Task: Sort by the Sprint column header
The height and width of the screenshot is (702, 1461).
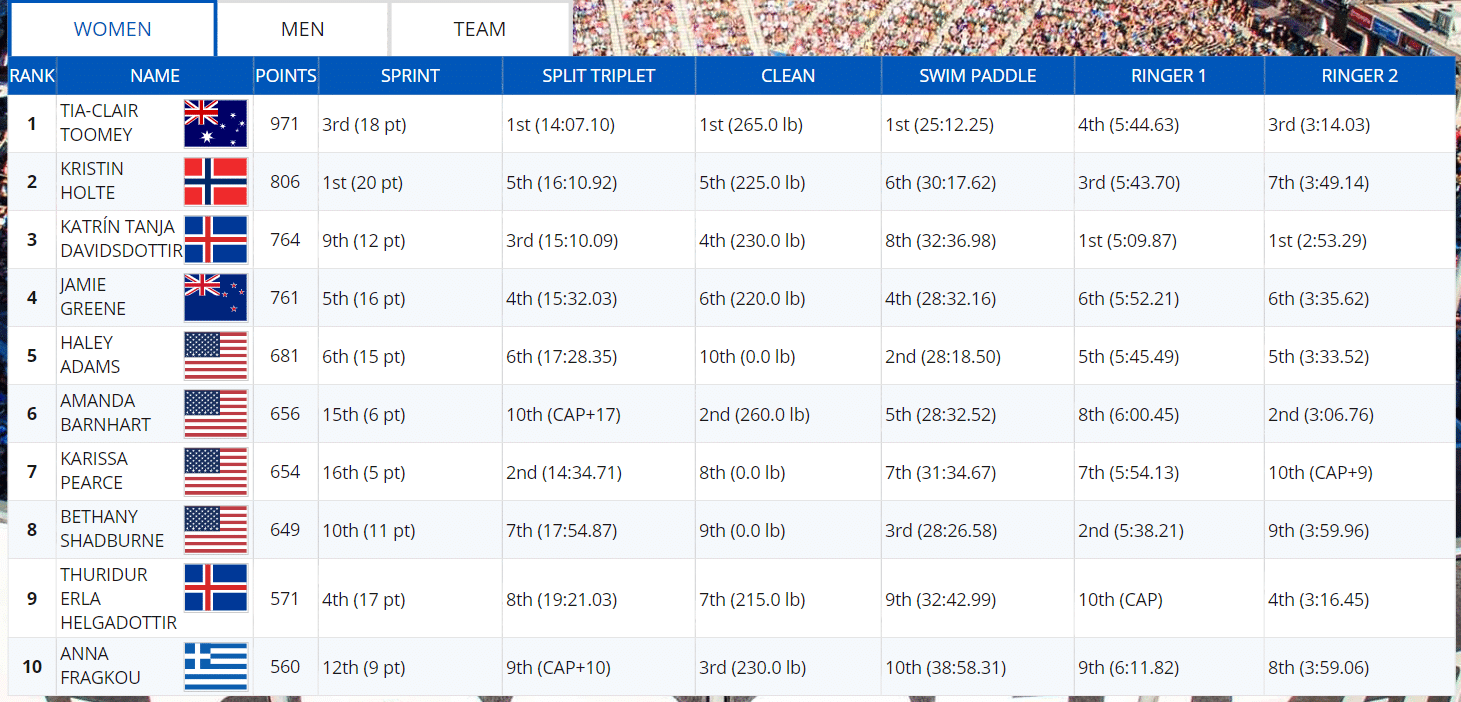Action: (x=410, y=76)
